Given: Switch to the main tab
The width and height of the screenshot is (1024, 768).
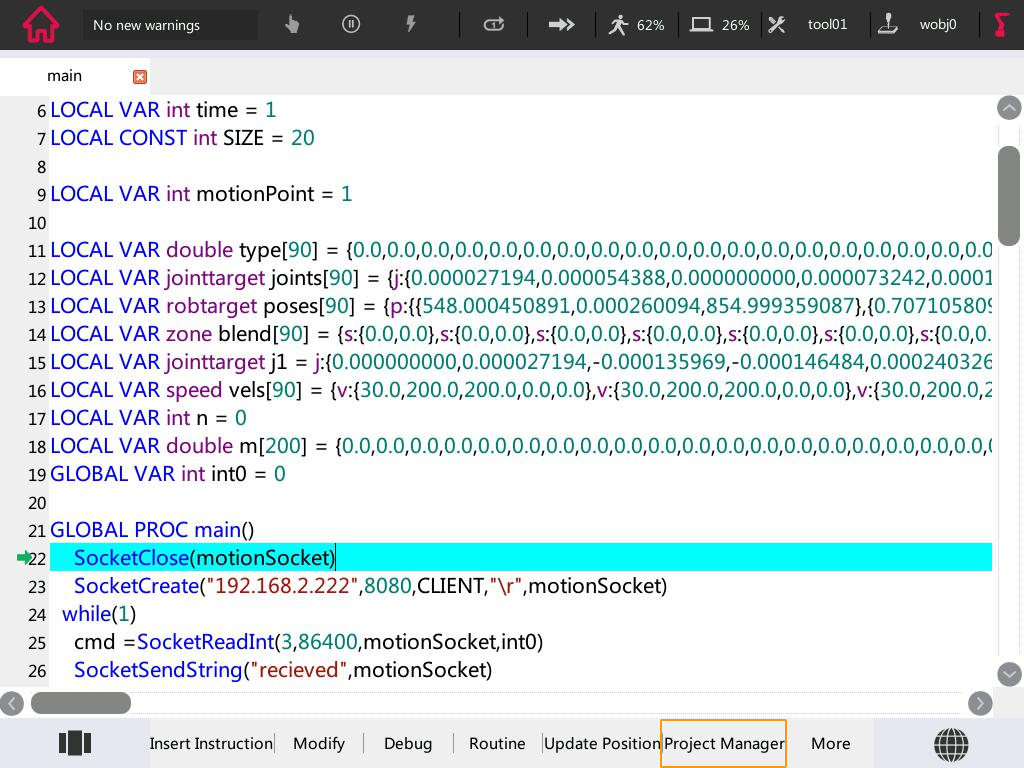Looking at the screenshot, I should (x=65, y=76).
